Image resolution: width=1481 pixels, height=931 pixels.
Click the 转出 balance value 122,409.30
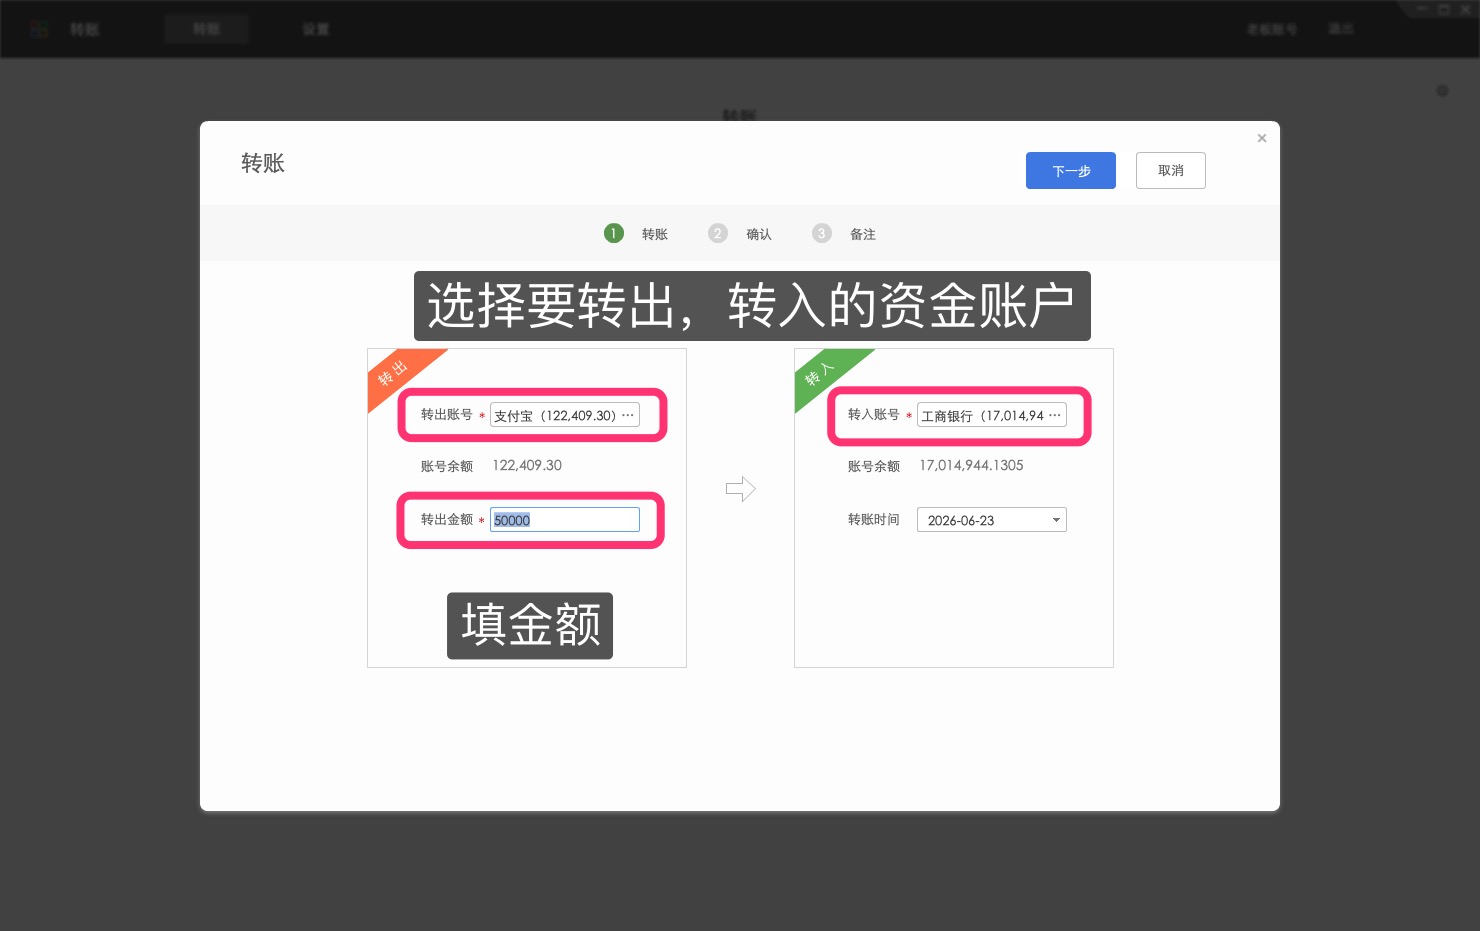(527, 466)
